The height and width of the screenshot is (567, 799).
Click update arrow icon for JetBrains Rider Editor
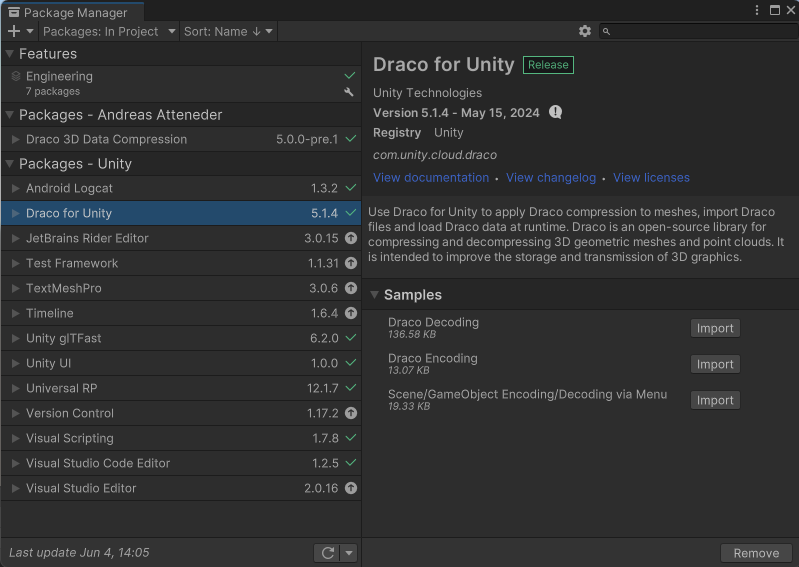point(351,238)
